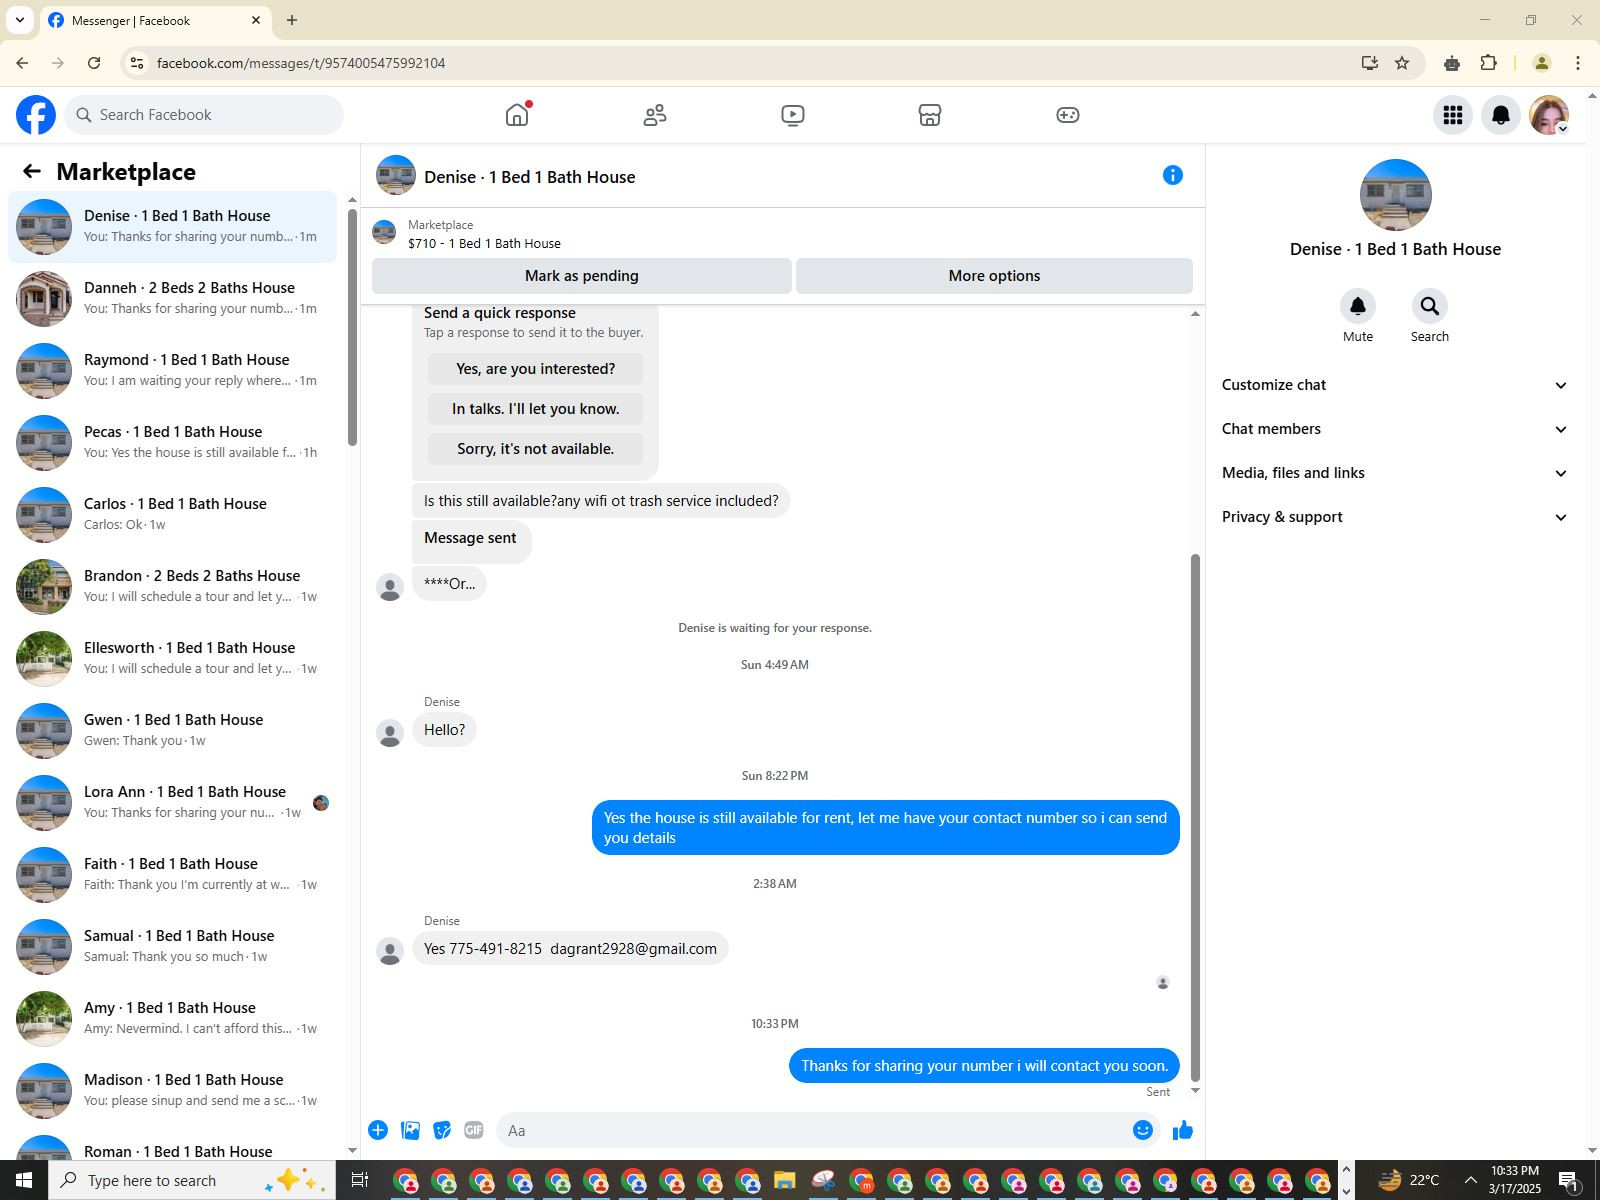Open Faith 1 Bed 1 Bath House chat
The image size is (1600, 1200).
click(x=172, y=875)
